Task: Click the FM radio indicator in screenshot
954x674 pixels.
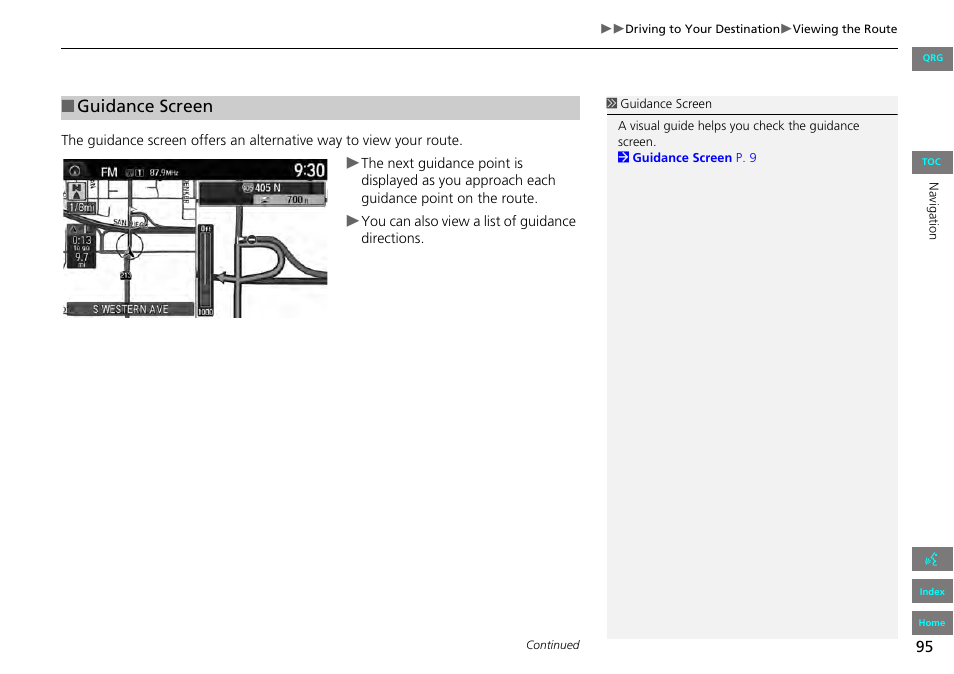Action: [x=109, y=172]
